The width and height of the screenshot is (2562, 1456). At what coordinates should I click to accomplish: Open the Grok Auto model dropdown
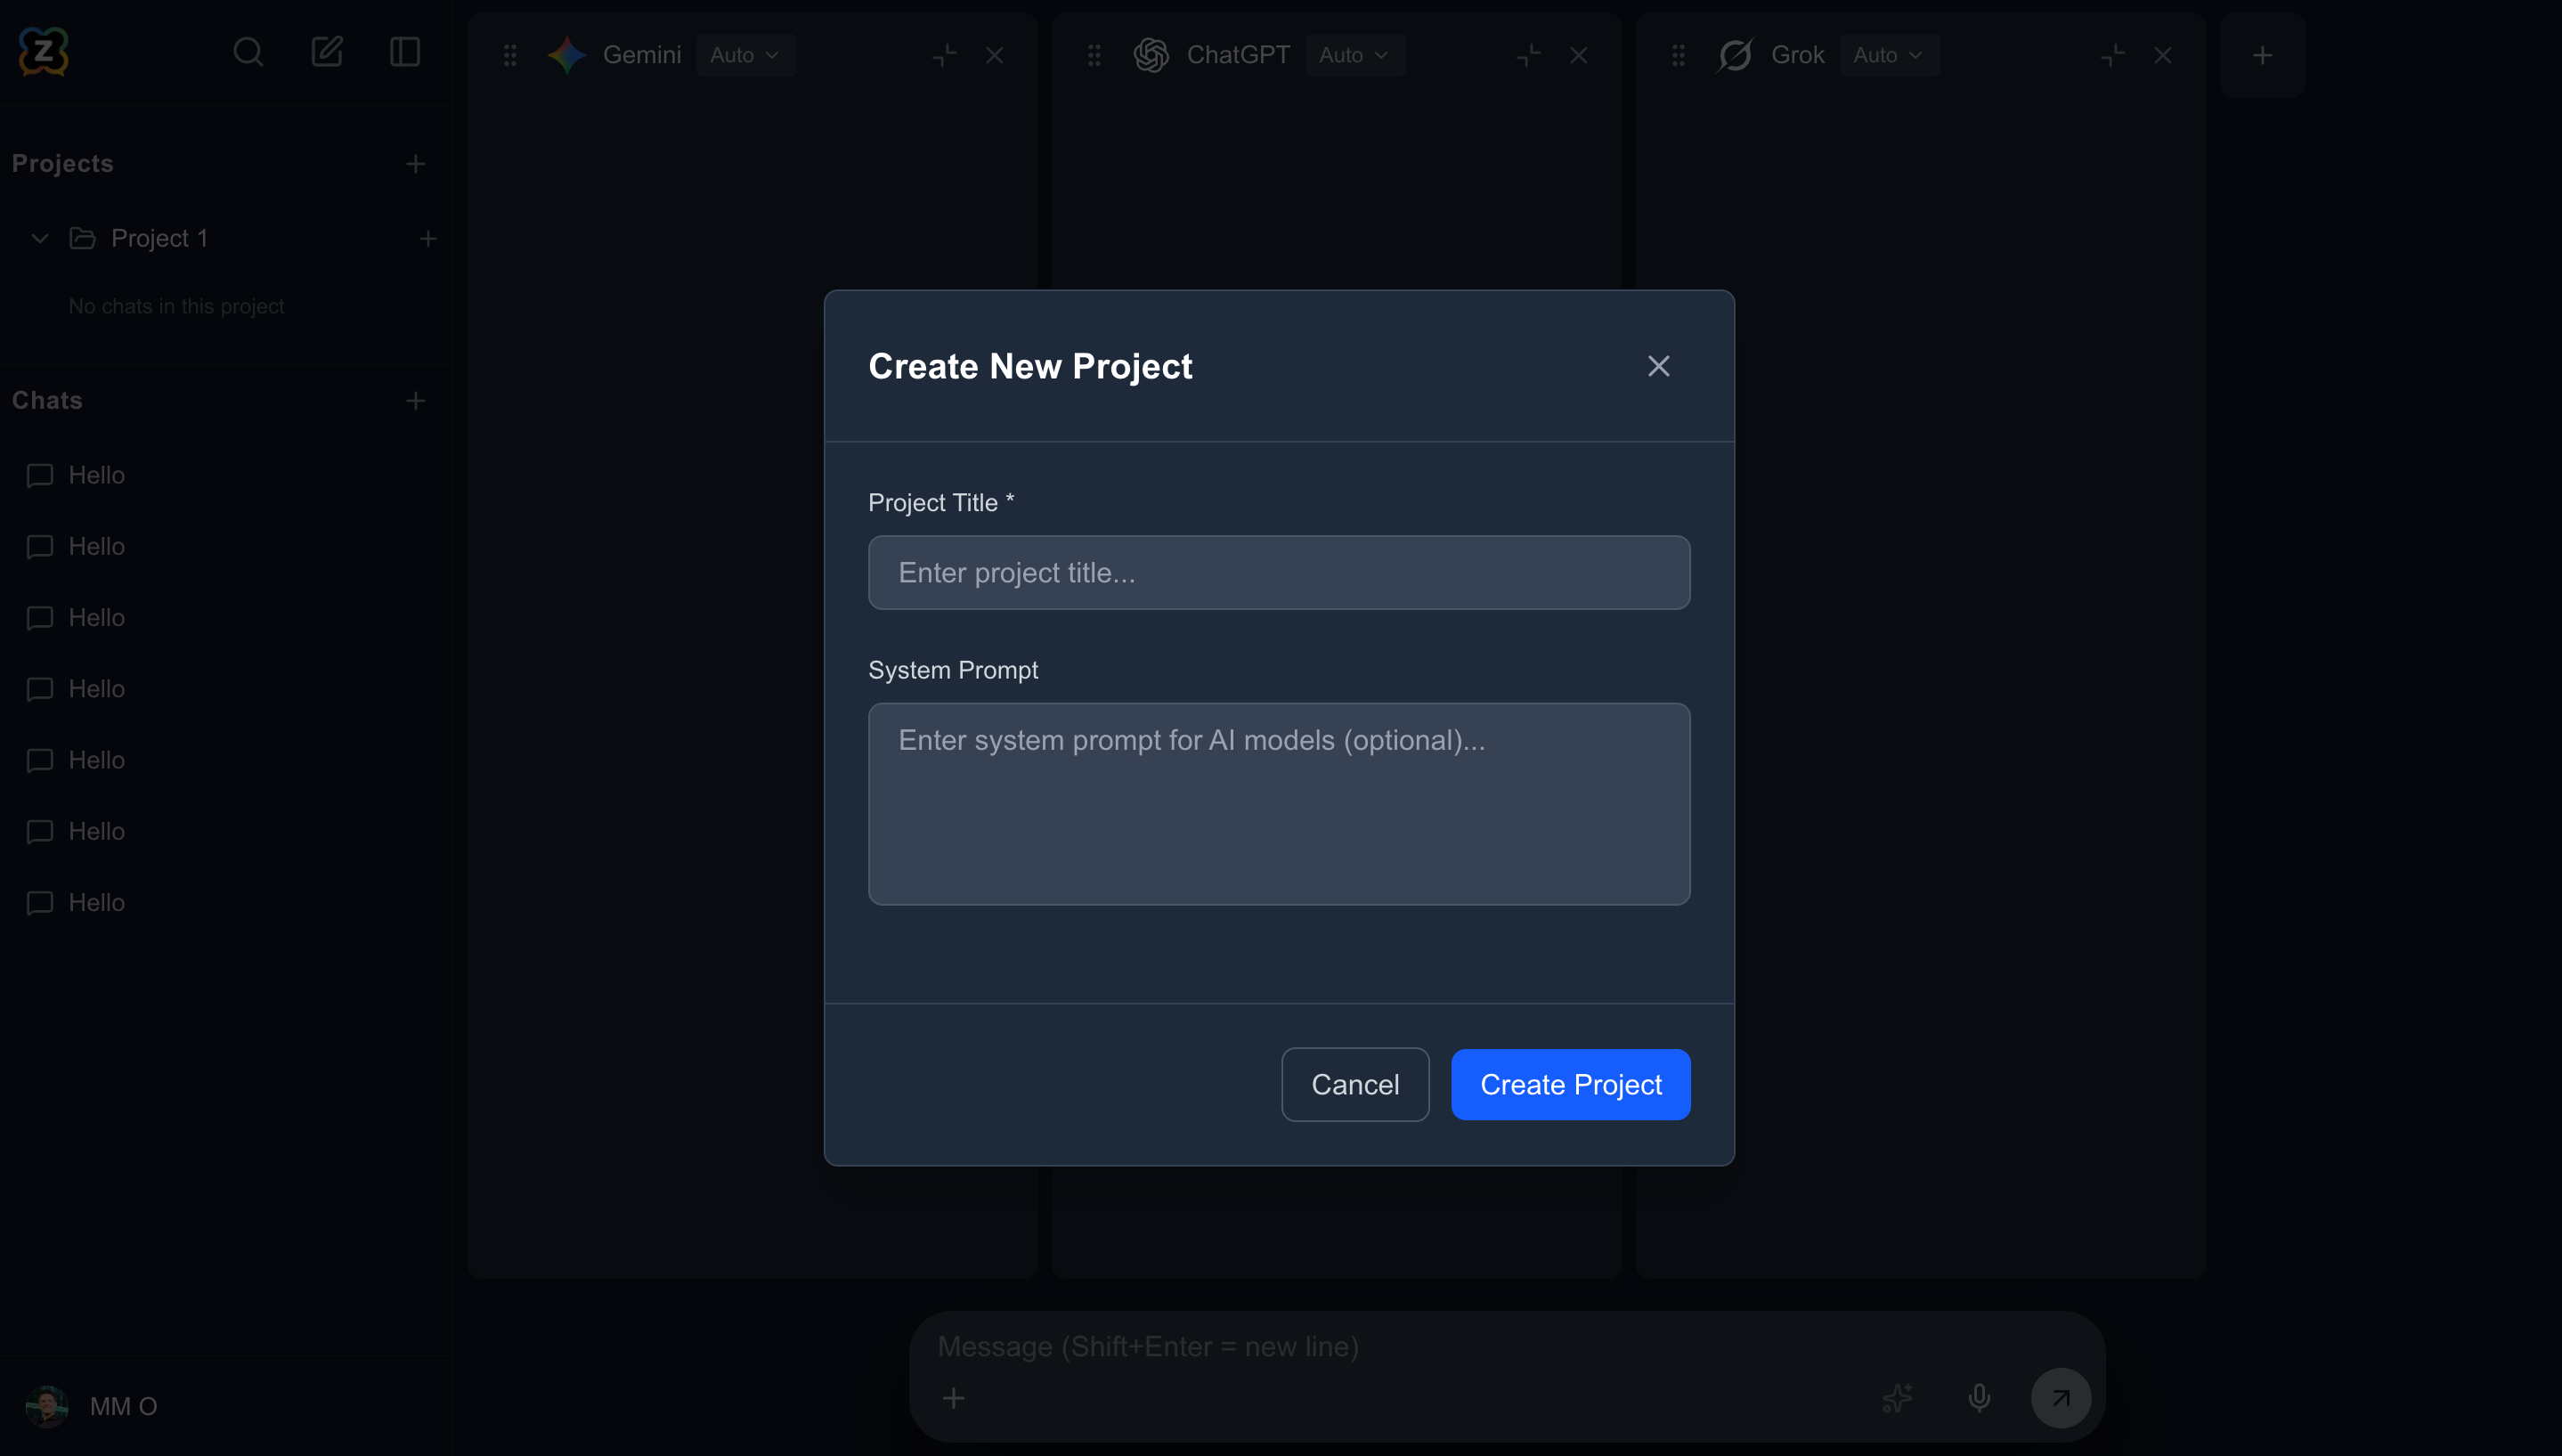pyautogui.click(x=1888, y=55)
